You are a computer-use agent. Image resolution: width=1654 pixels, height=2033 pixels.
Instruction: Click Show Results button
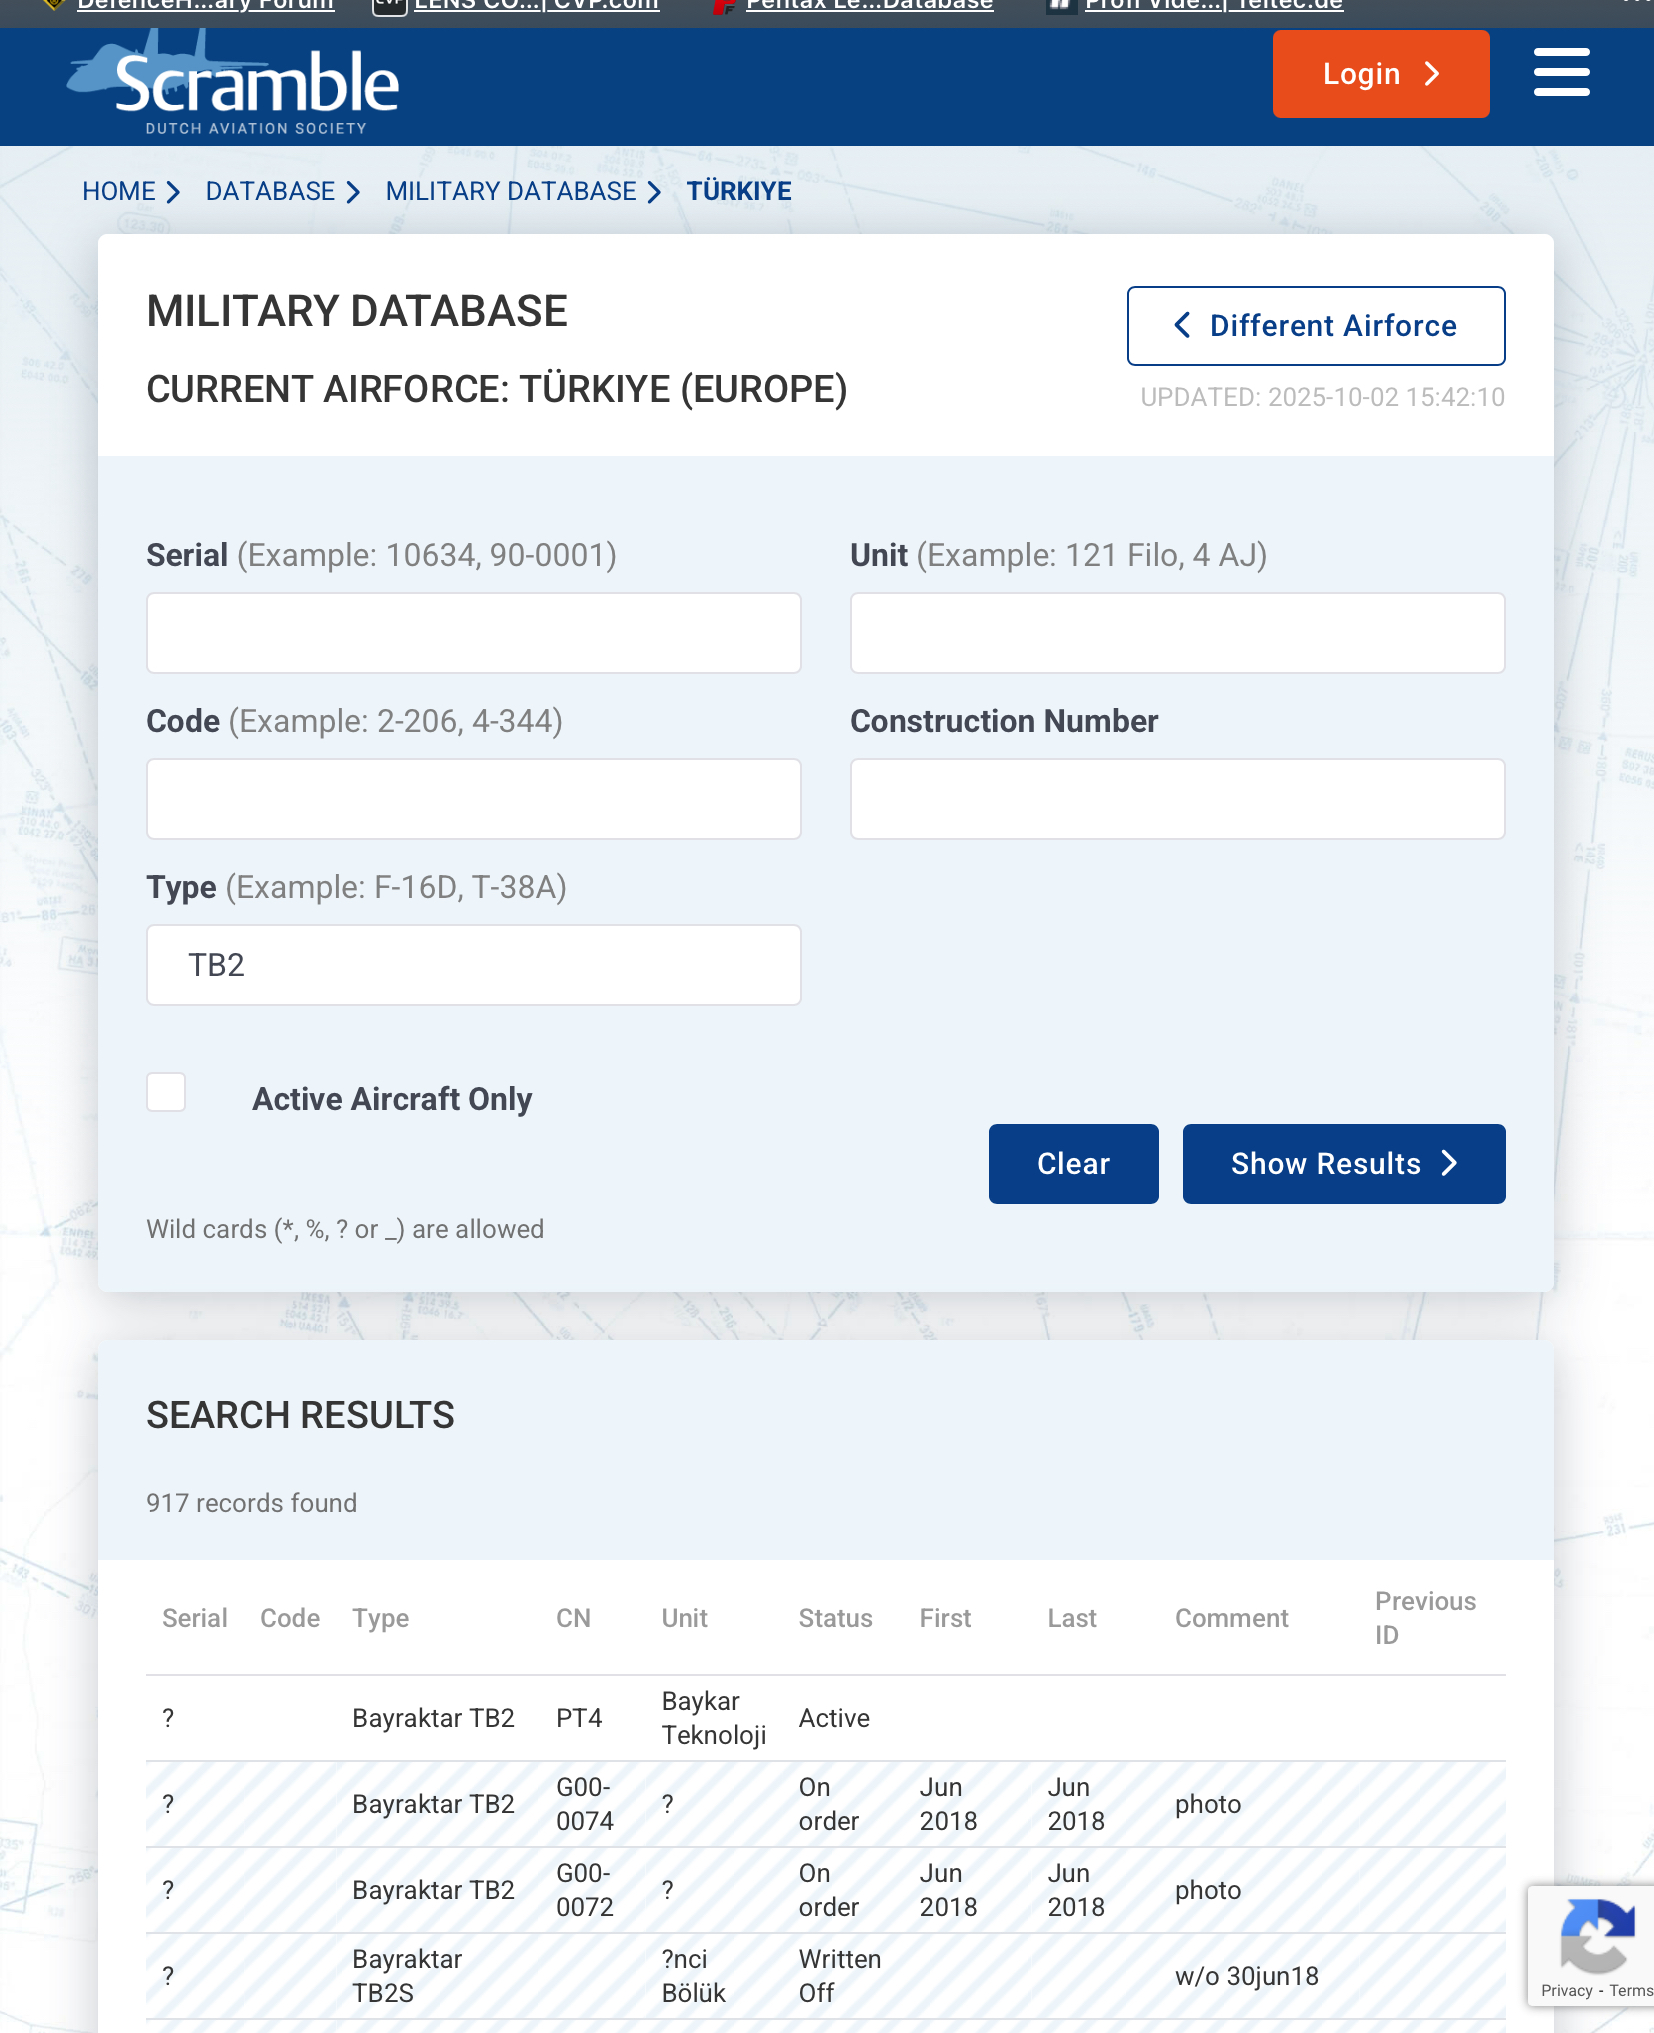[1343, 1164]
